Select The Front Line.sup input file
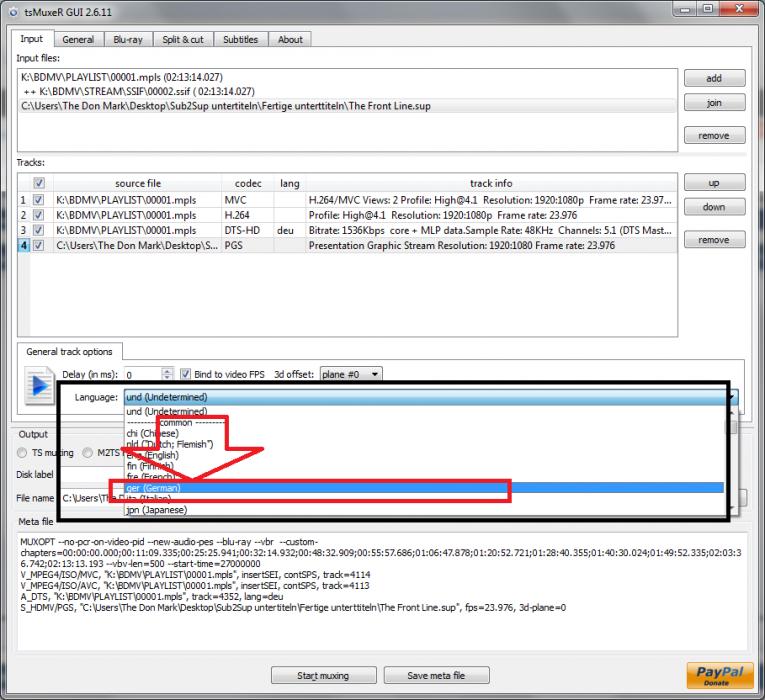This screenshot has height=700, width=765. (347, 106)
